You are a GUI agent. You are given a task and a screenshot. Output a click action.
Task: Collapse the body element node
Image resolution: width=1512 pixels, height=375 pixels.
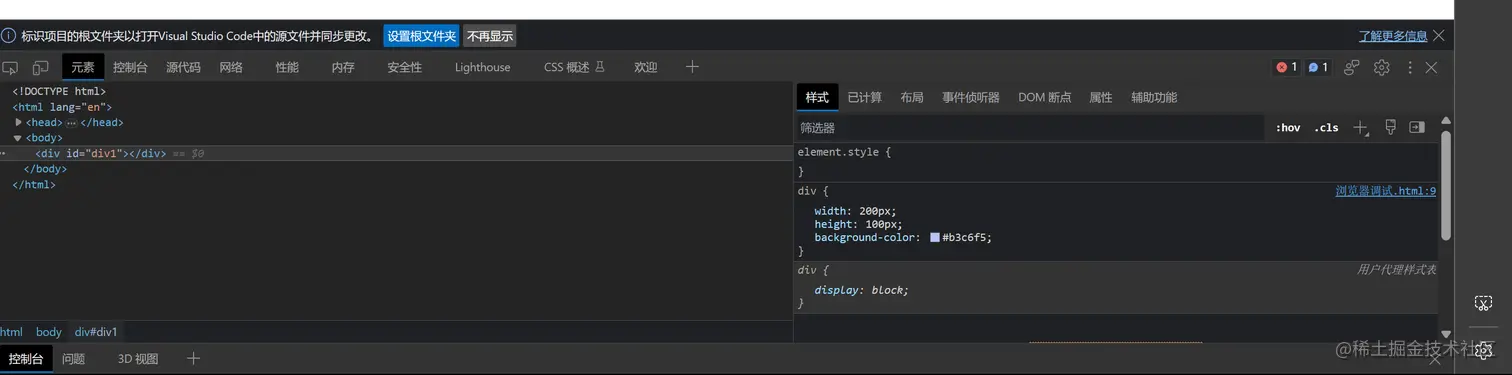(x=18, y=138)
